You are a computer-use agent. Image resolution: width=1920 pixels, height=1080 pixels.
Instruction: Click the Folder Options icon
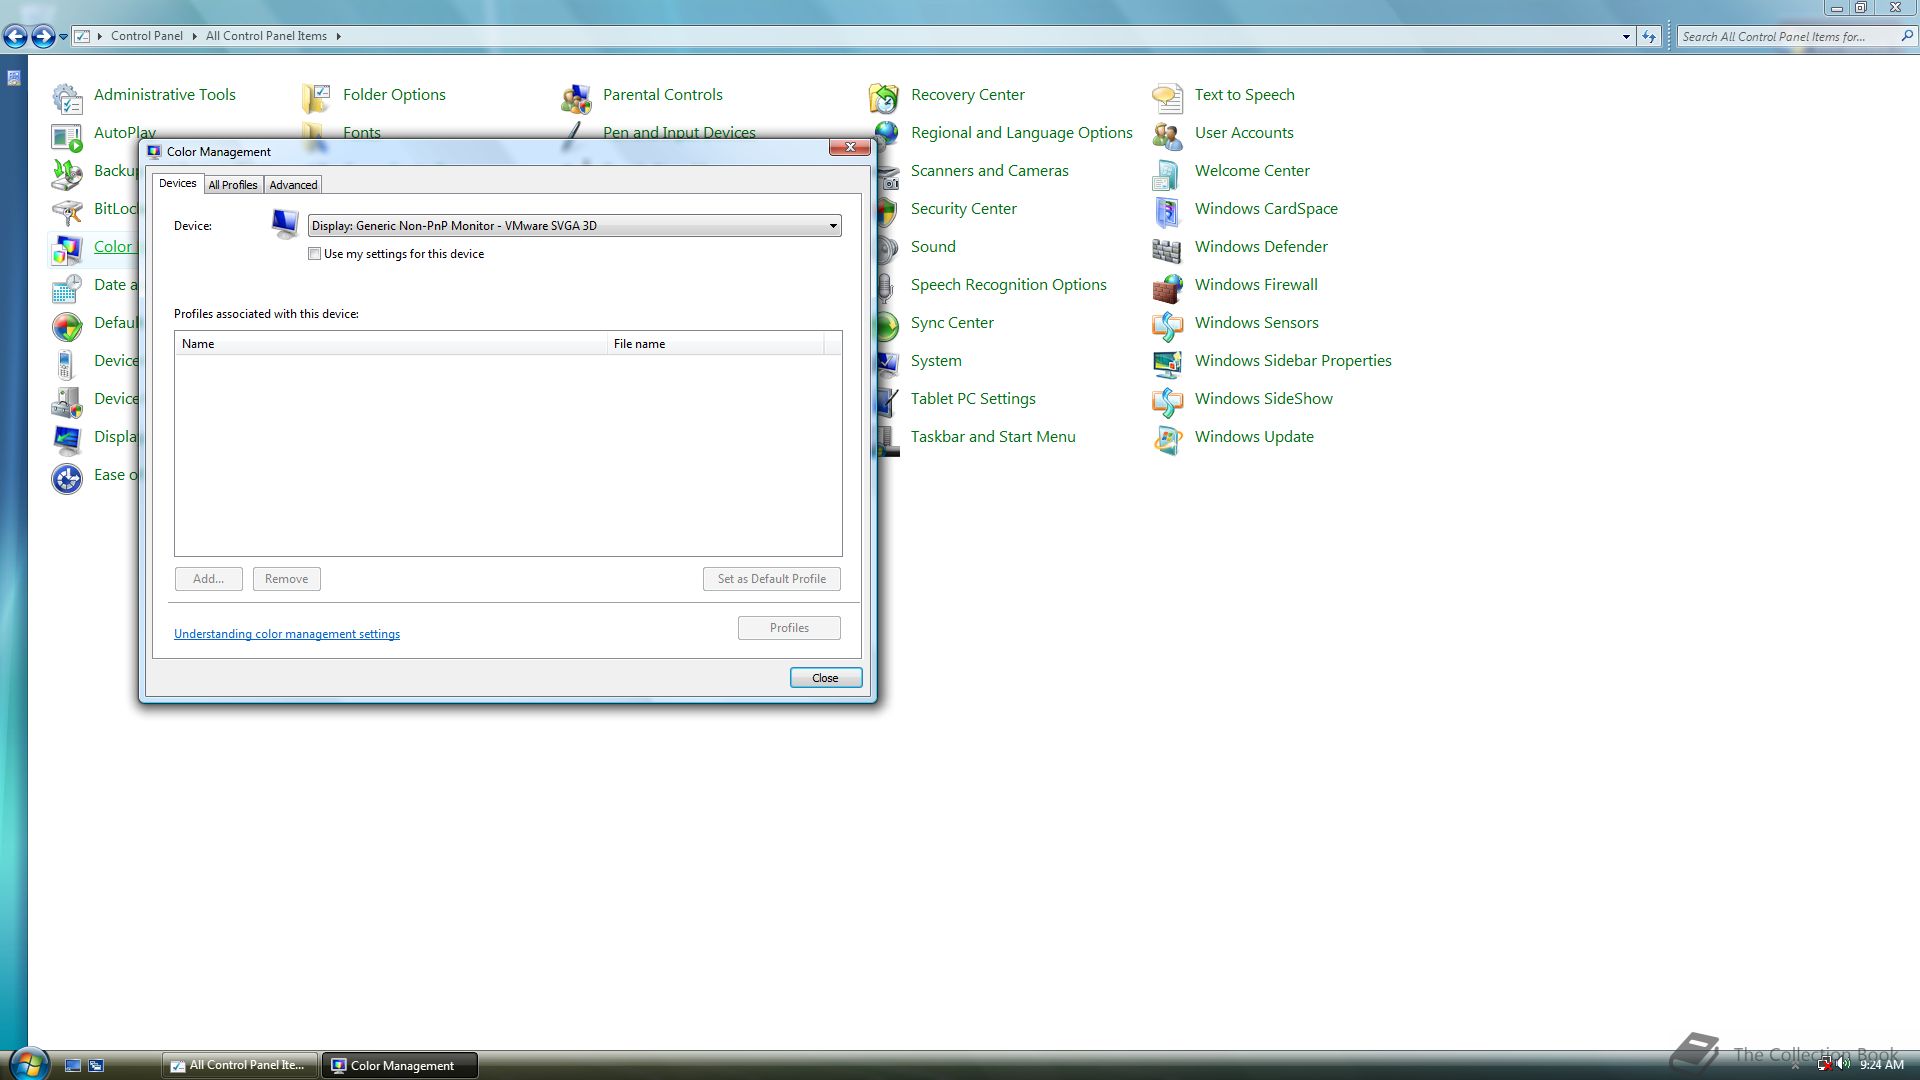pos(316,97)
